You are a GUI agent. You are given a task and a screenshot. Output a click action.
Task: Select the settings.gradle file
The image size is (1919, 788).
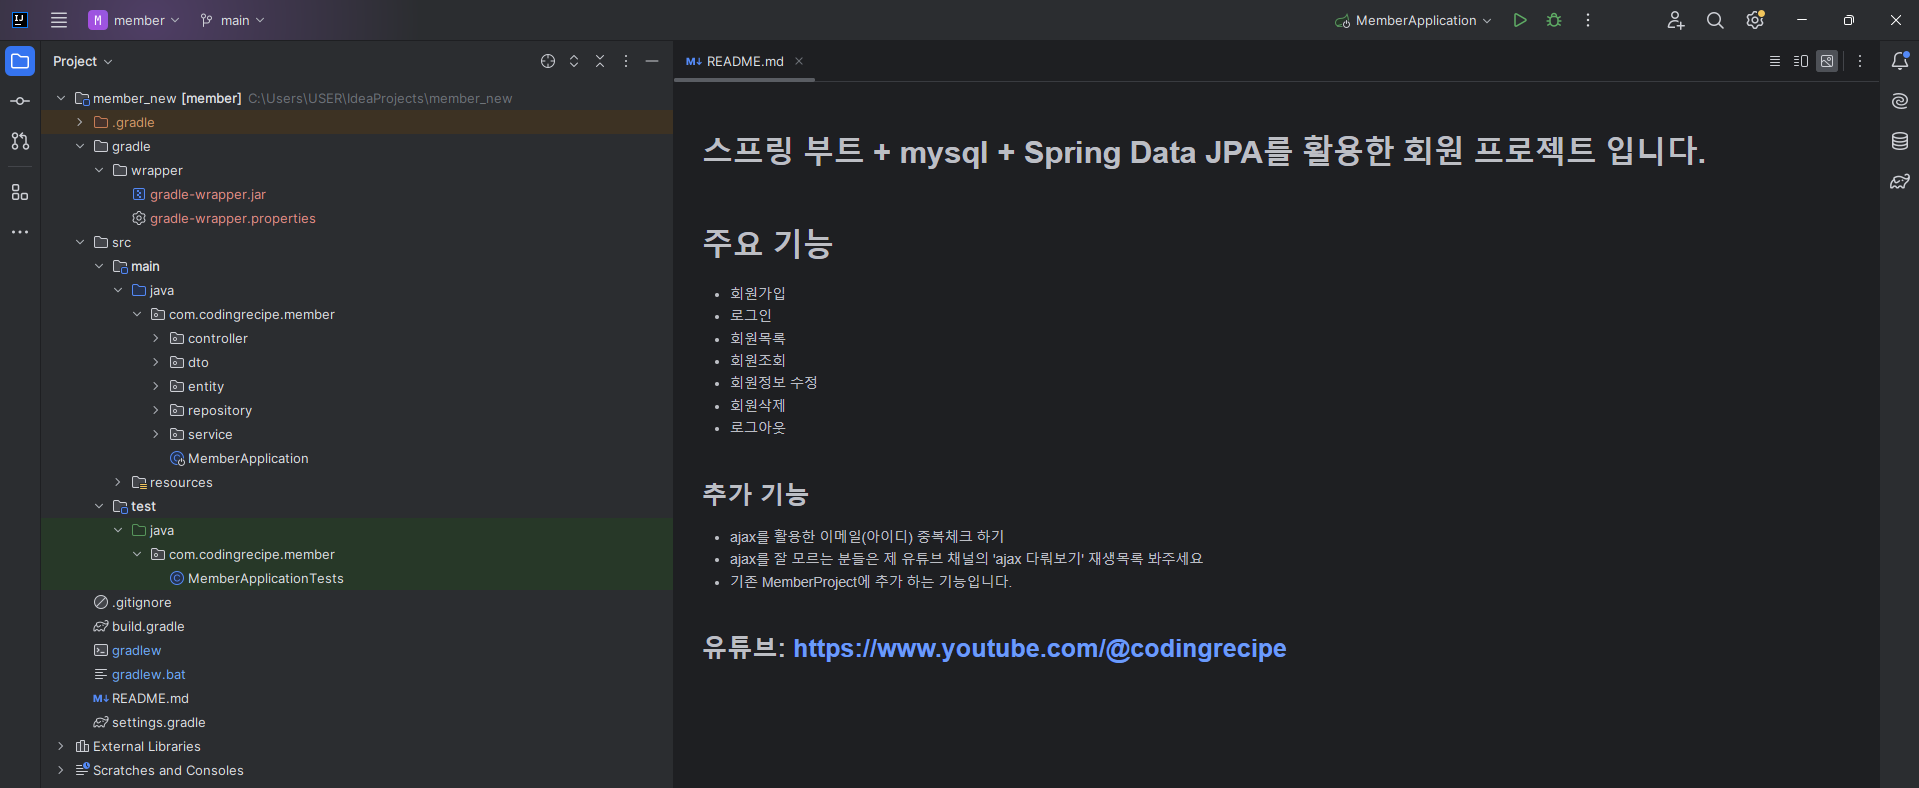pyautogui.click(x=158, y=722)
